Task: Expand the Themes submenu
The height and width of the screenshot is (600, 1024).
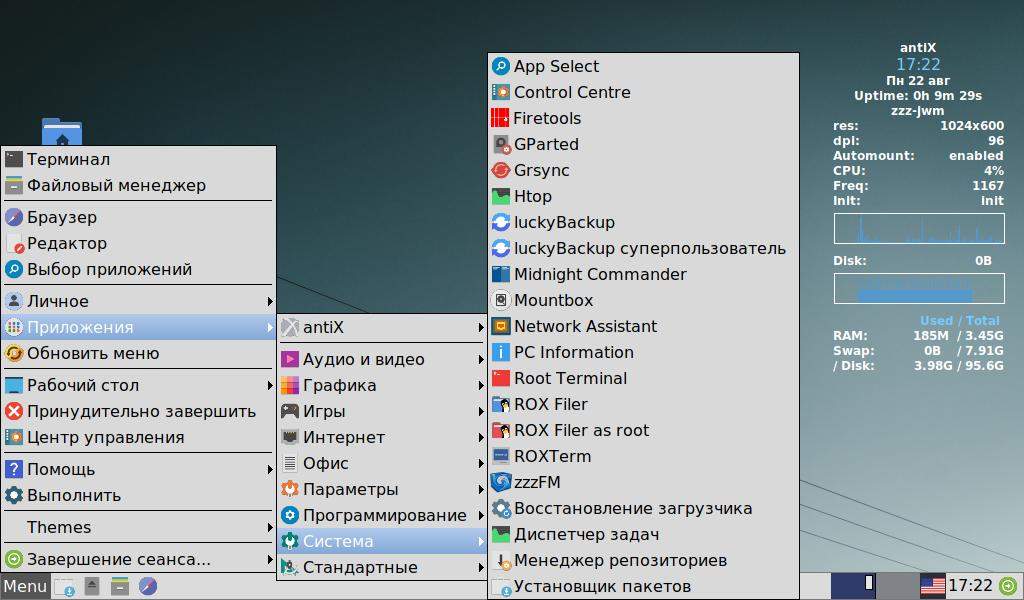Action: pos(138,528)
